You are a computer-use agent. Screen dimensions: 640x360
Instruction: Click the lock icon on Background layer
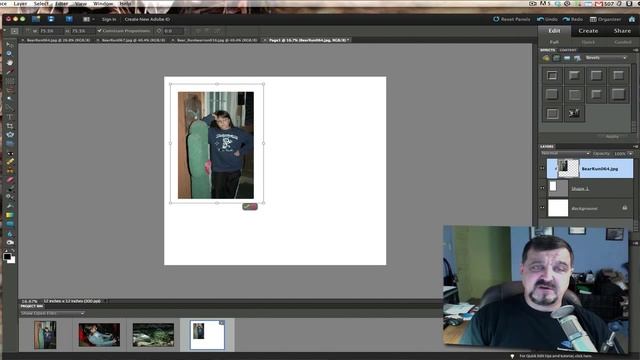click(x=624, y=208)
